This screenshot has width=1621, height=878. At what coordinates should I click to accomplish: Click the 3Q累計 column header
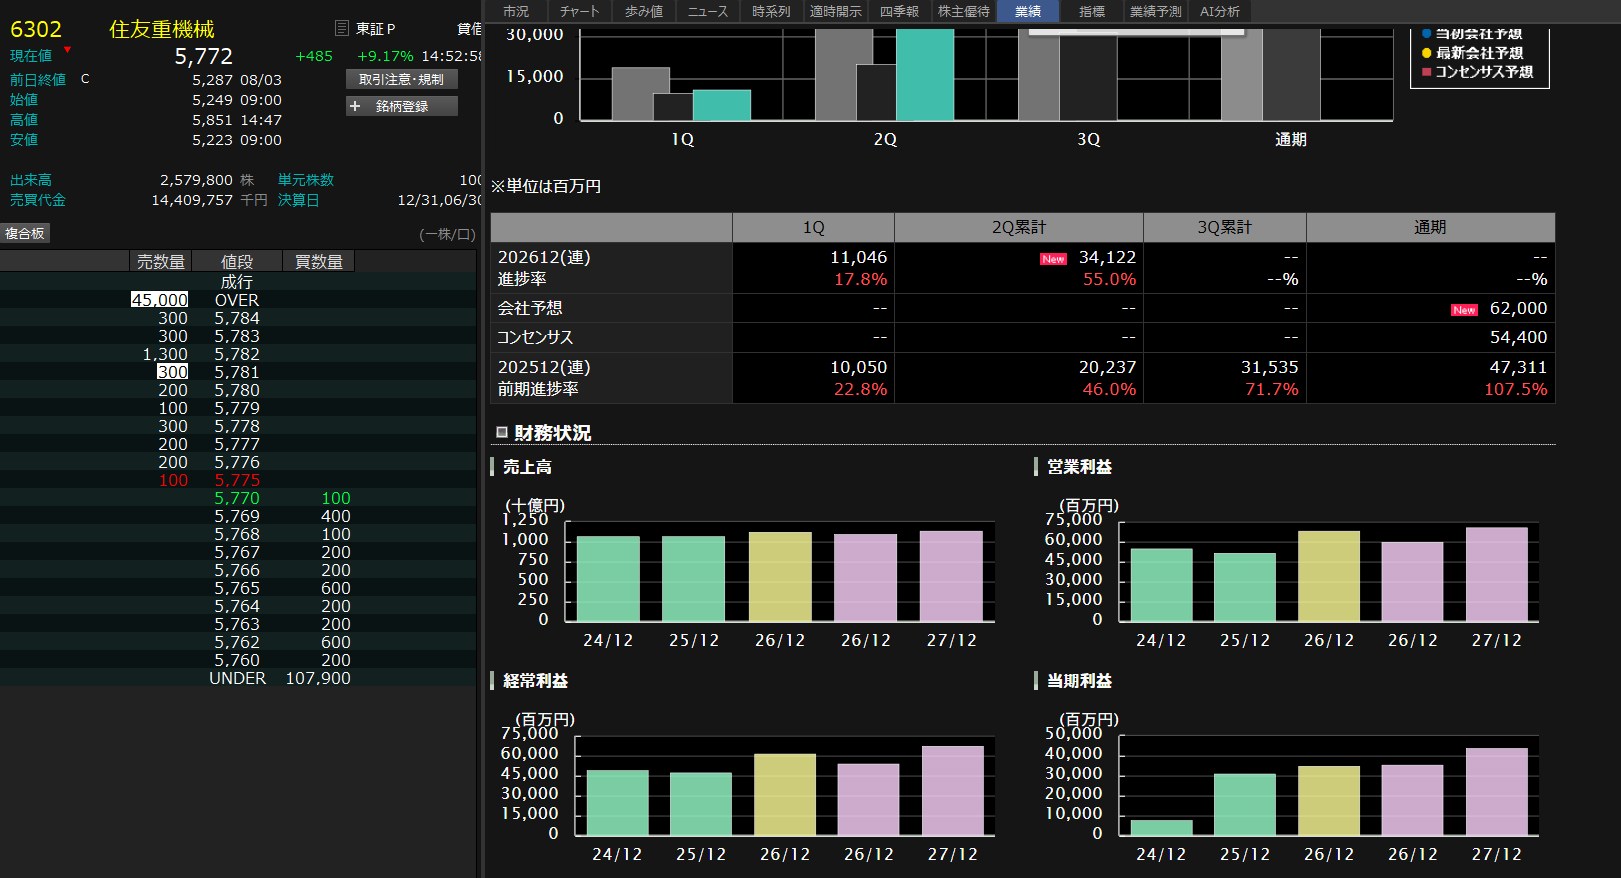point(1225,227)
